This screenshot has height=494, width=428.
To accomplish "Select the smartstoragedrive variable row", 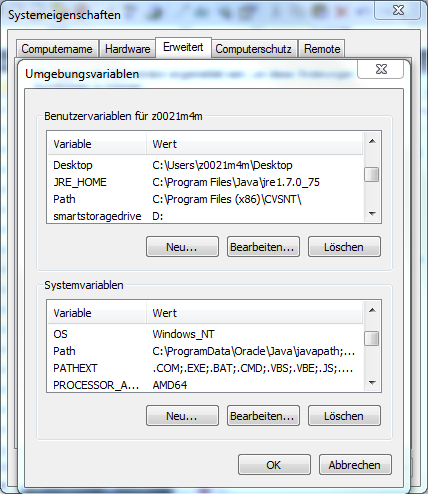I will pyautogui.click(x=205, y=216).
